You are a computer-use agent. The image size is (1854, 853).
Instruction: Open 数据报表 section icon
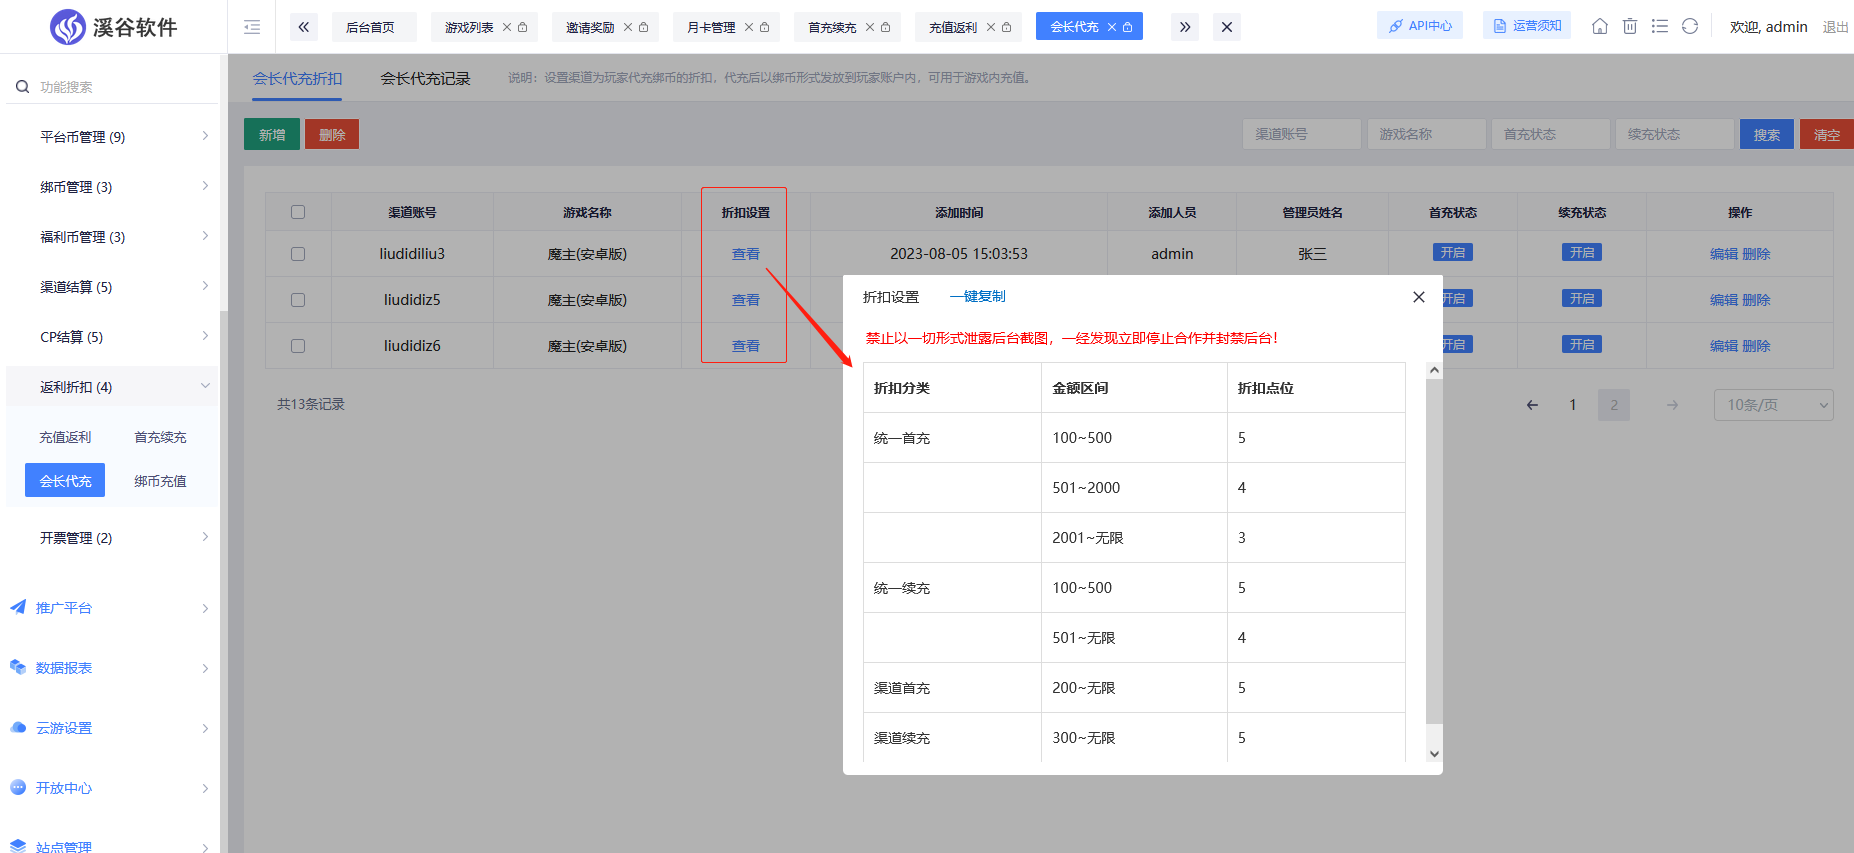tap(18, 667)
